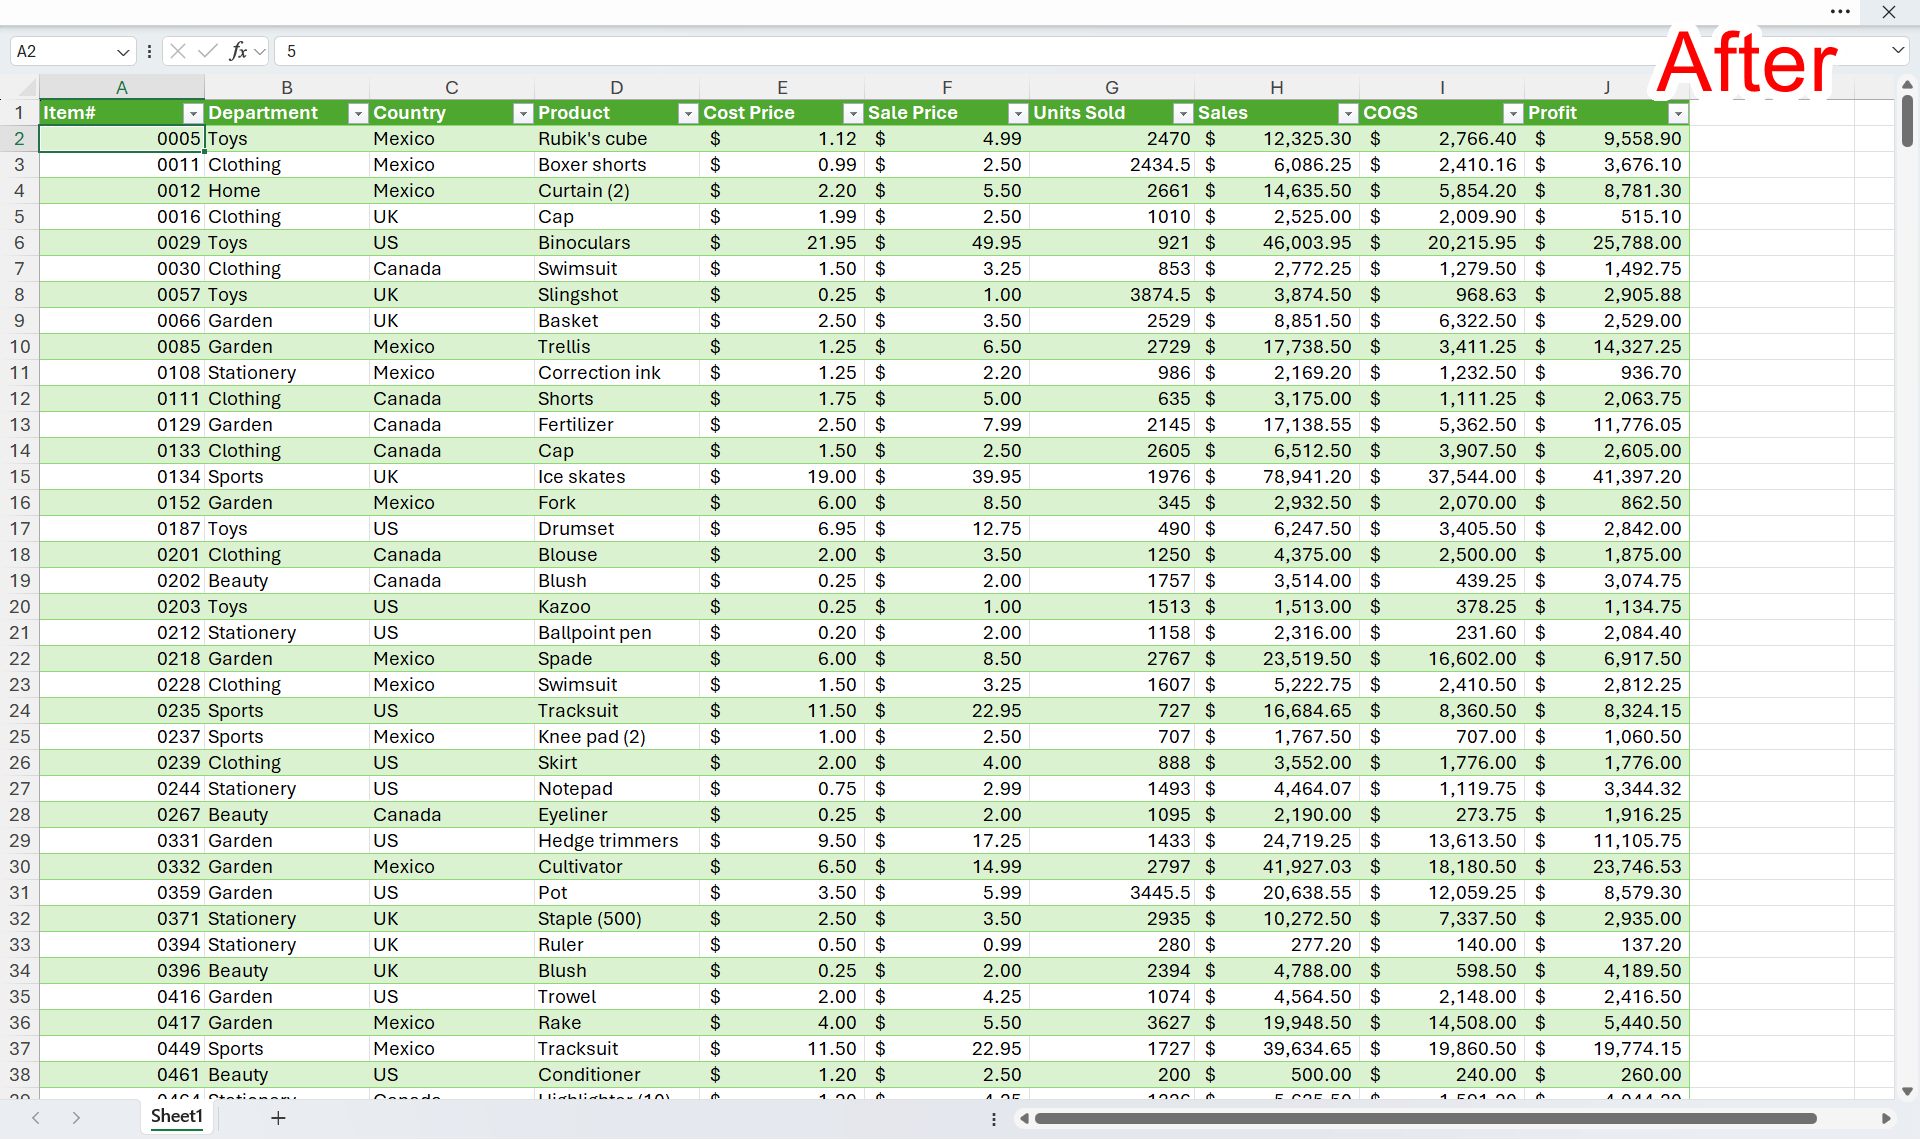Image resolution: width=1920 pixels, height=1140 pixels.
Task: Click the Department header cell text
Action: (263, 113)
